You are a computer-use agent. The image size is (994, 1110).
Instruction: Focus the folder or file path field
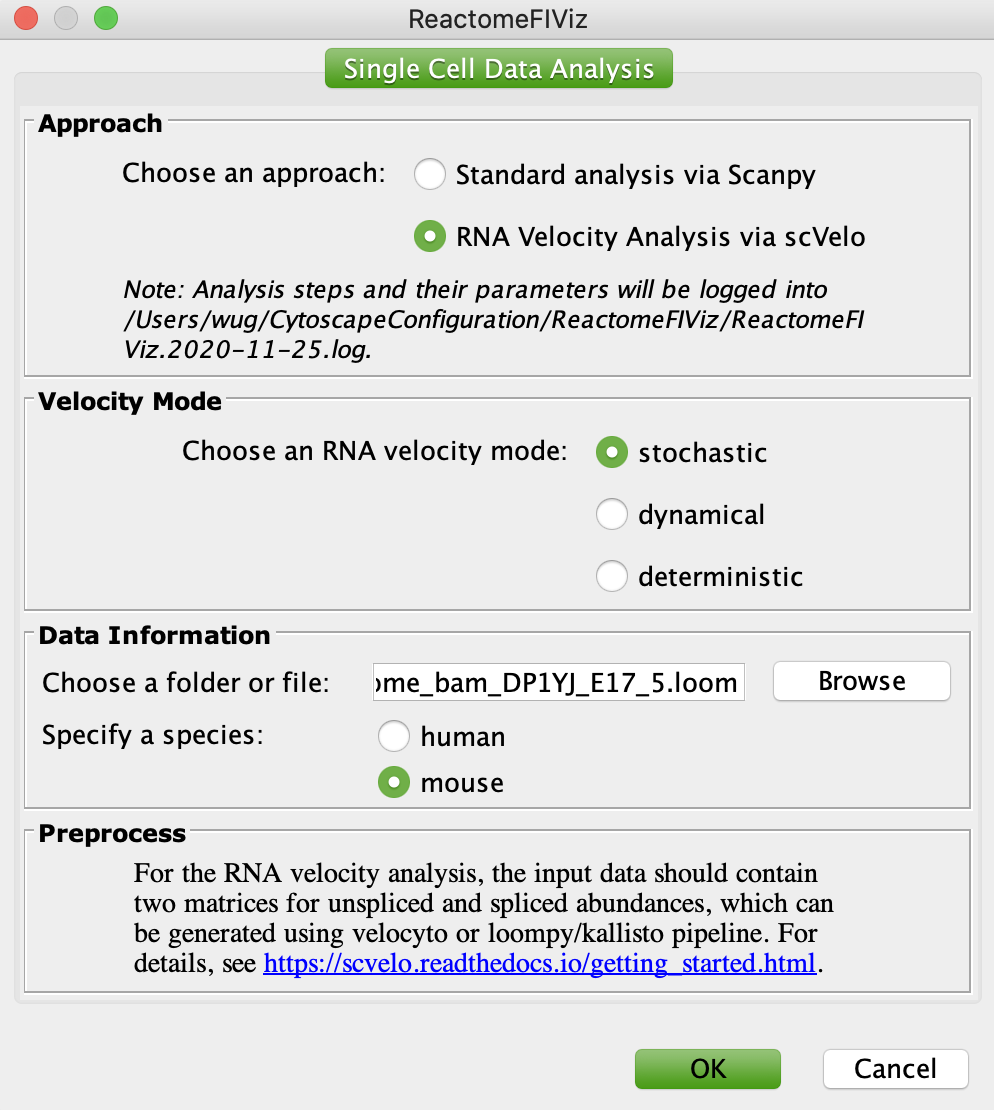click(x=559, y=682)
